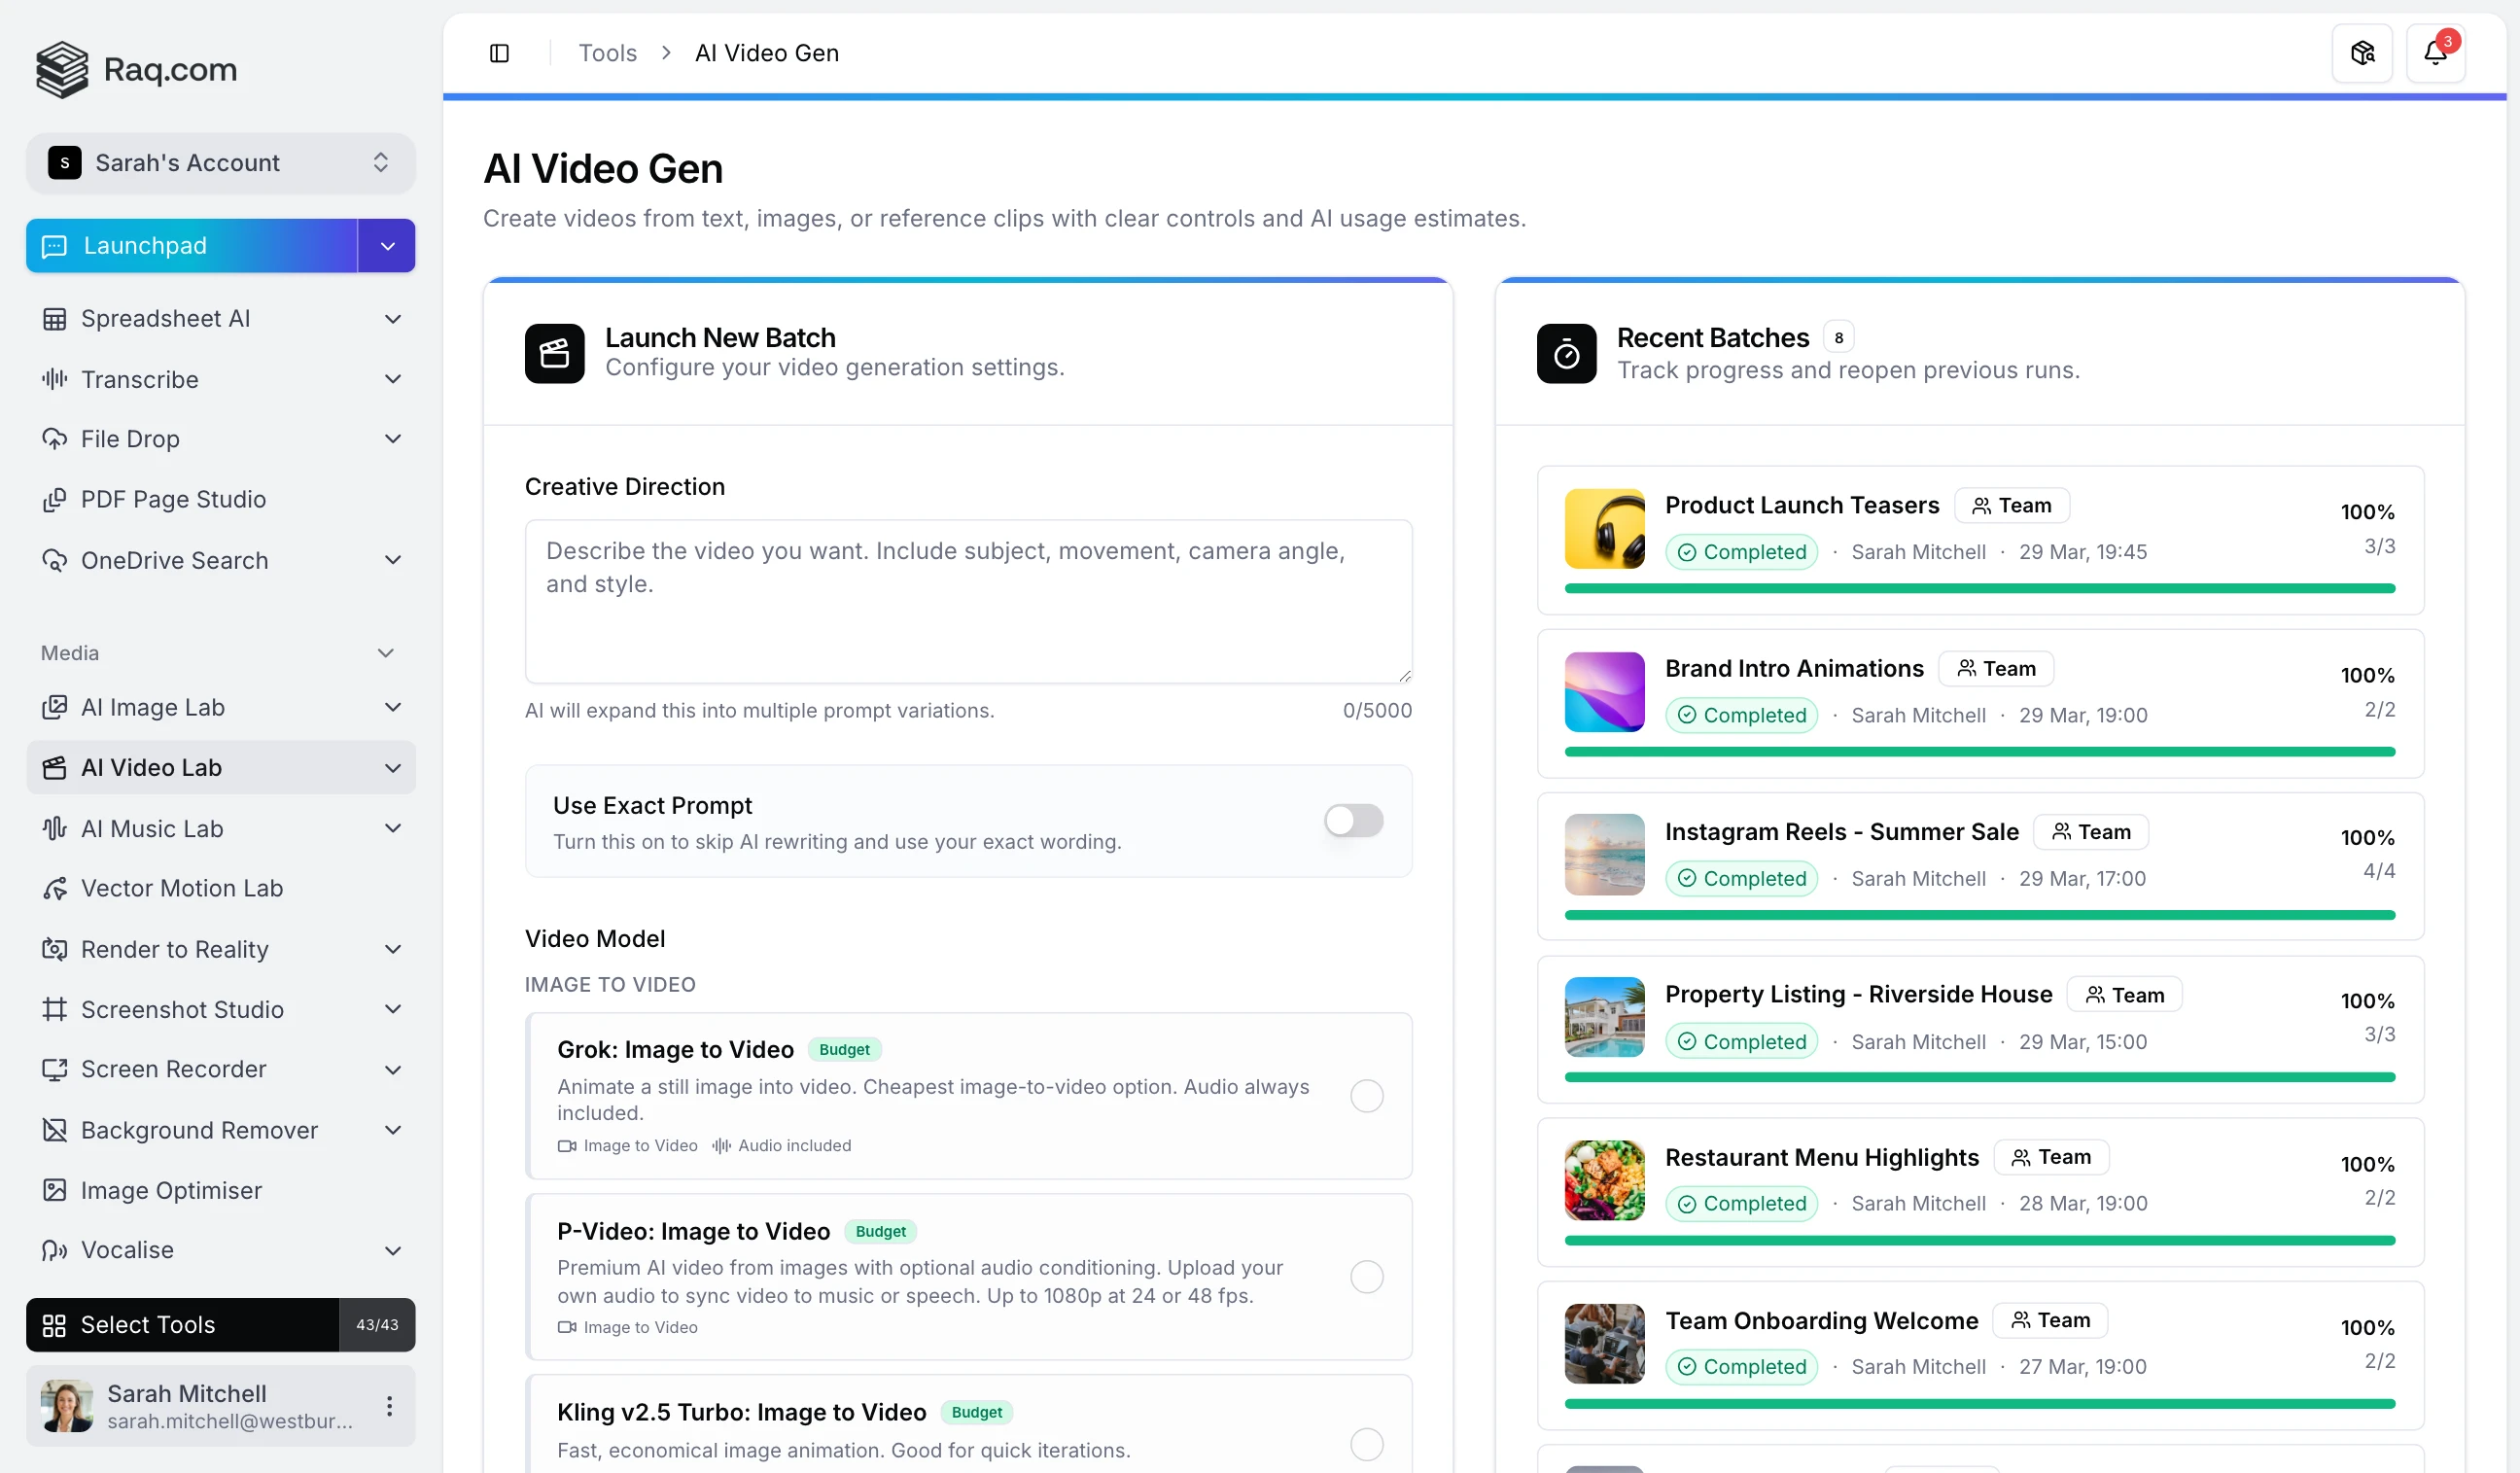The height and width of the screenshot is (1473, 2520).
Task: Open PDF Page Studio
Action: pos(172,499)
